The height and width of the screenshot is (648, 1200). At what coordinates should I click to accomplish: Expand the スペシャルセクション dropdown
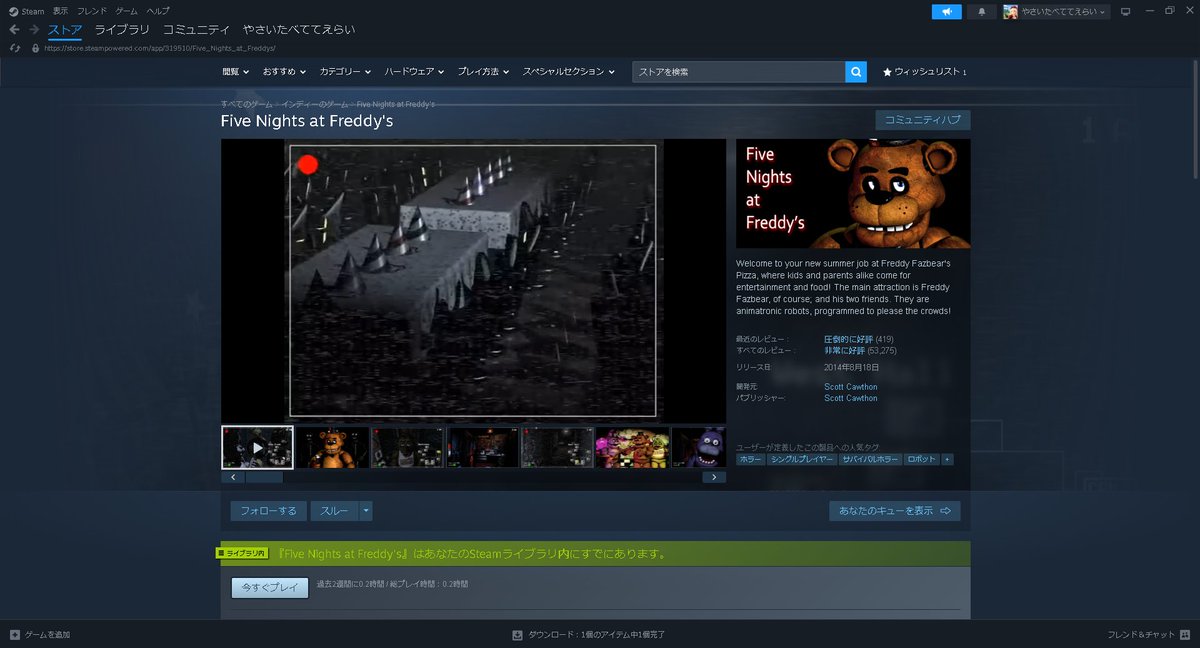568,72
